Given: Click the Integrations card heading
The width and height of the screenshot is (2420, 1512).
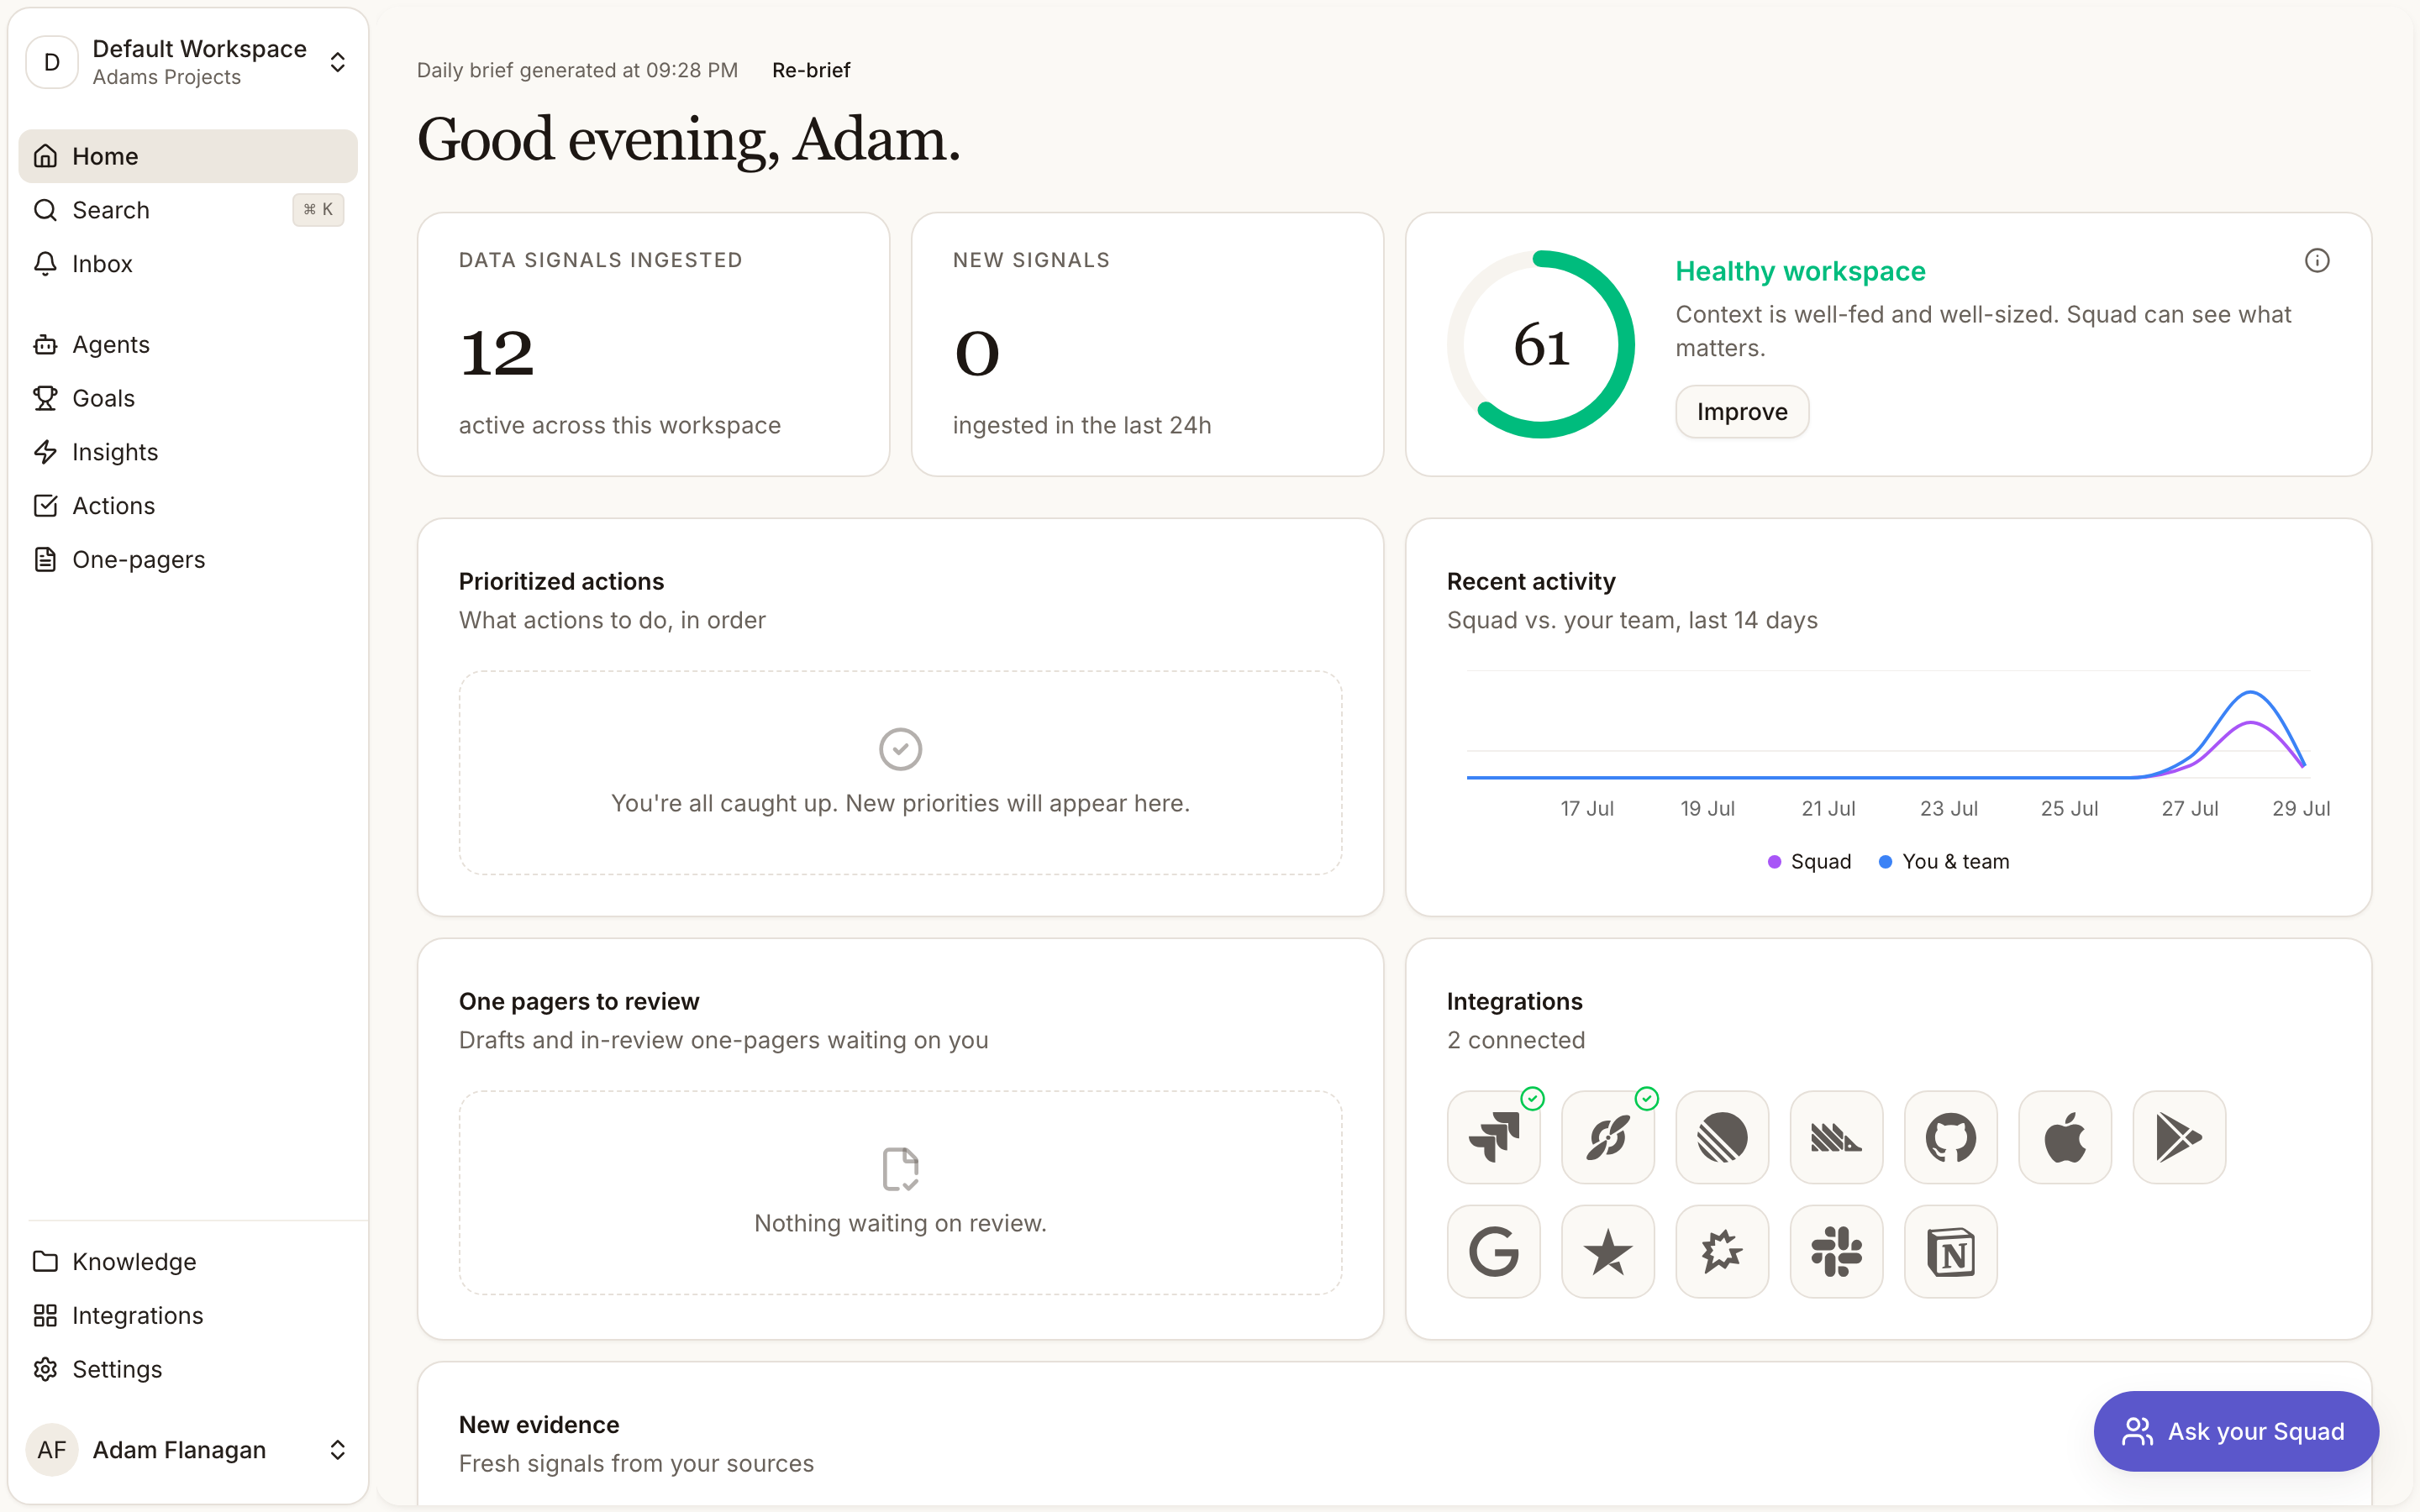Looking at the screenshot, I should pos(1514,1002).
